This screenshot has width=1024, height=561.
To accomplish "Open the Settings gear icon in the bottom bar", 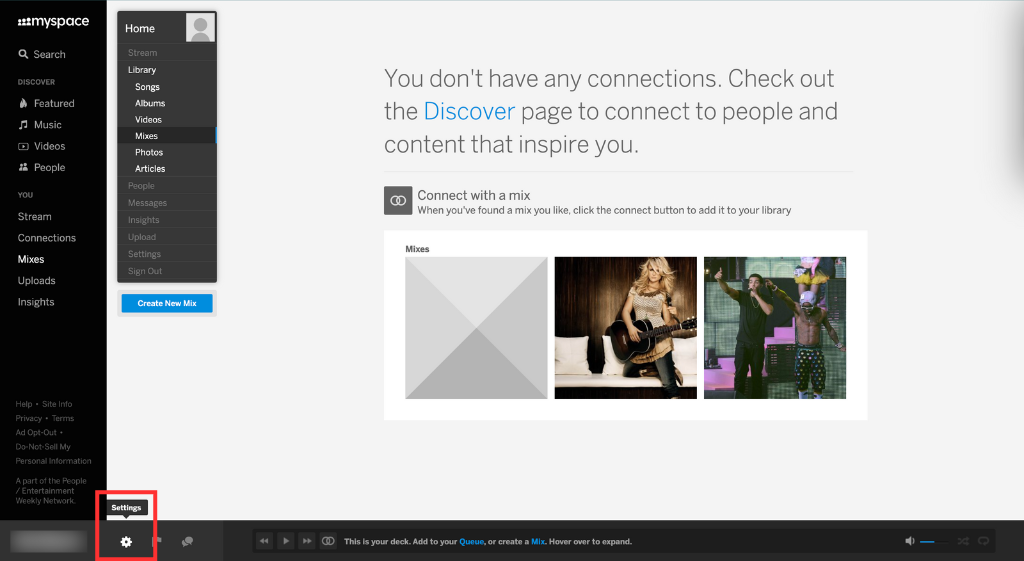I will coord(126,541).
